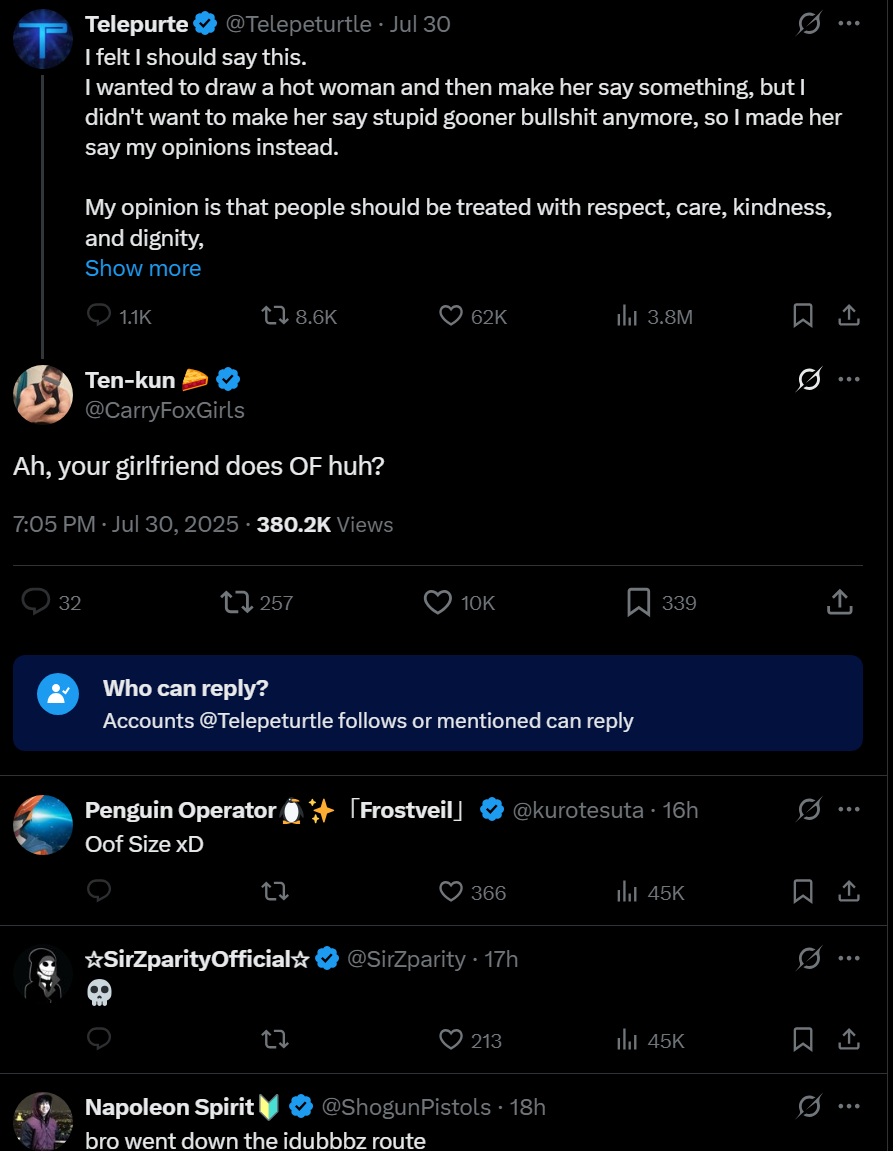893x1151 pixels.
Task: Reply to Ten-kun's main tweet
Action: [36, 602]
